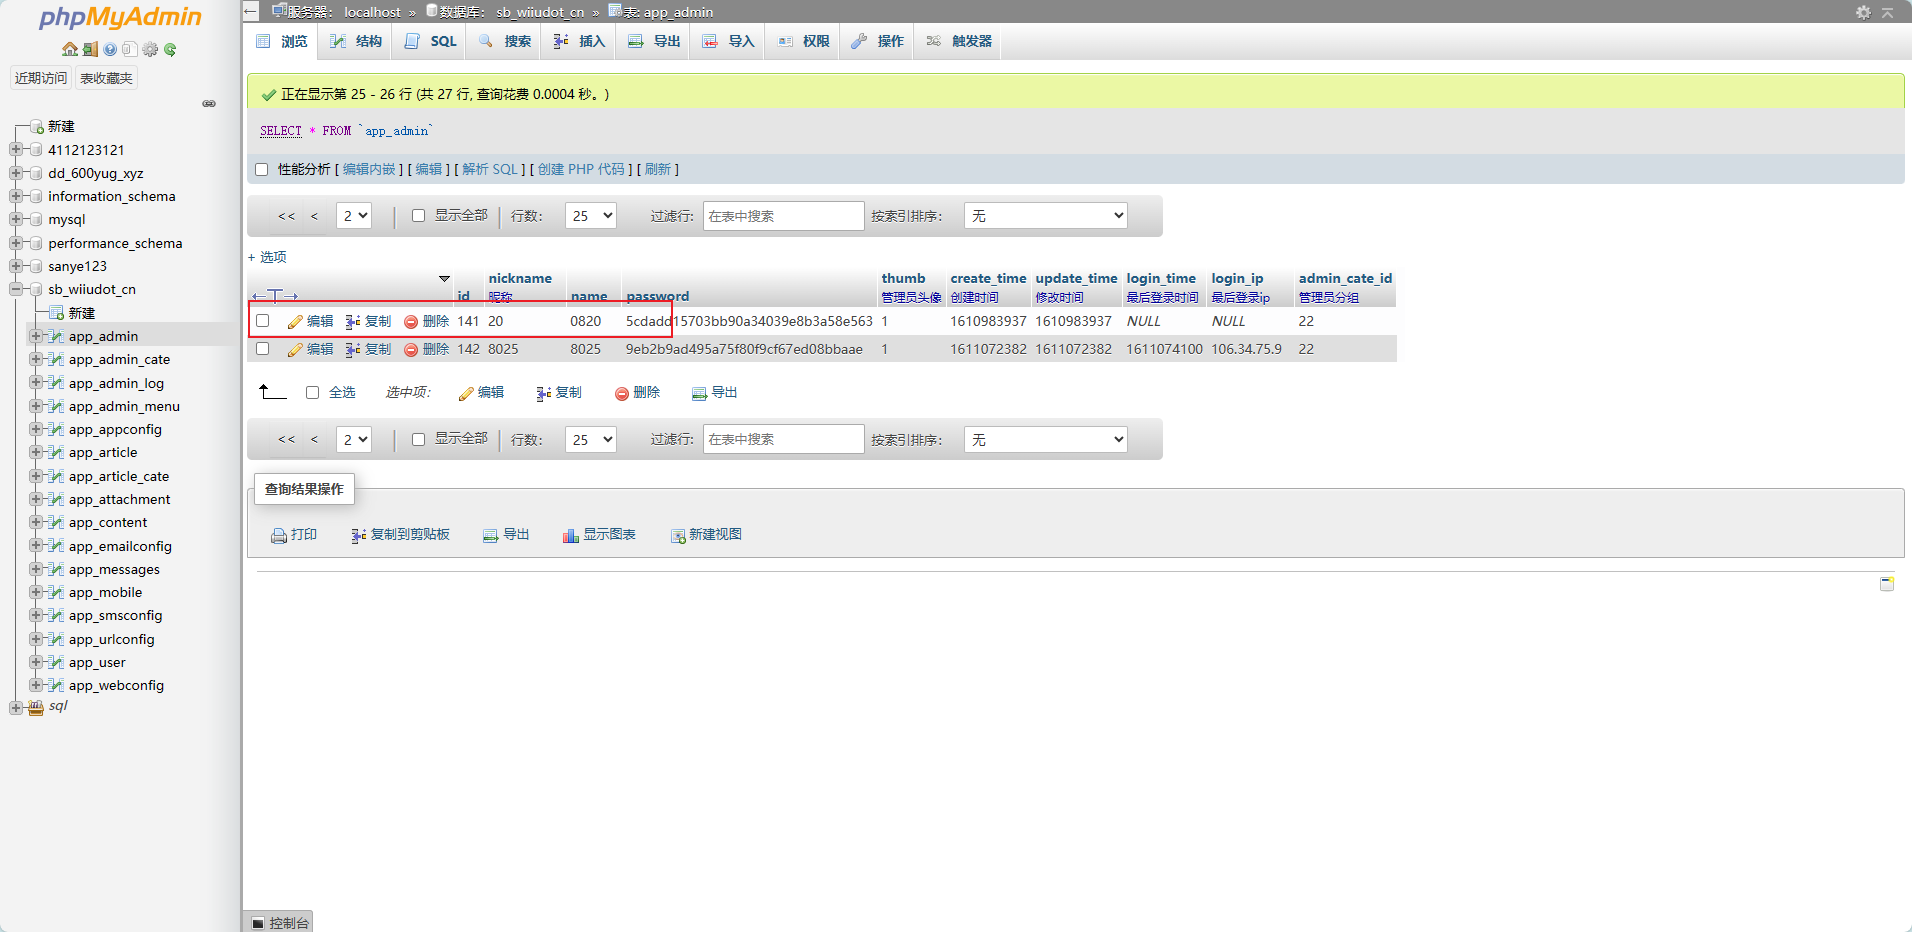Enable the 性能分析 profiling checkbox
1912x932 pixels.
(262, 170)
